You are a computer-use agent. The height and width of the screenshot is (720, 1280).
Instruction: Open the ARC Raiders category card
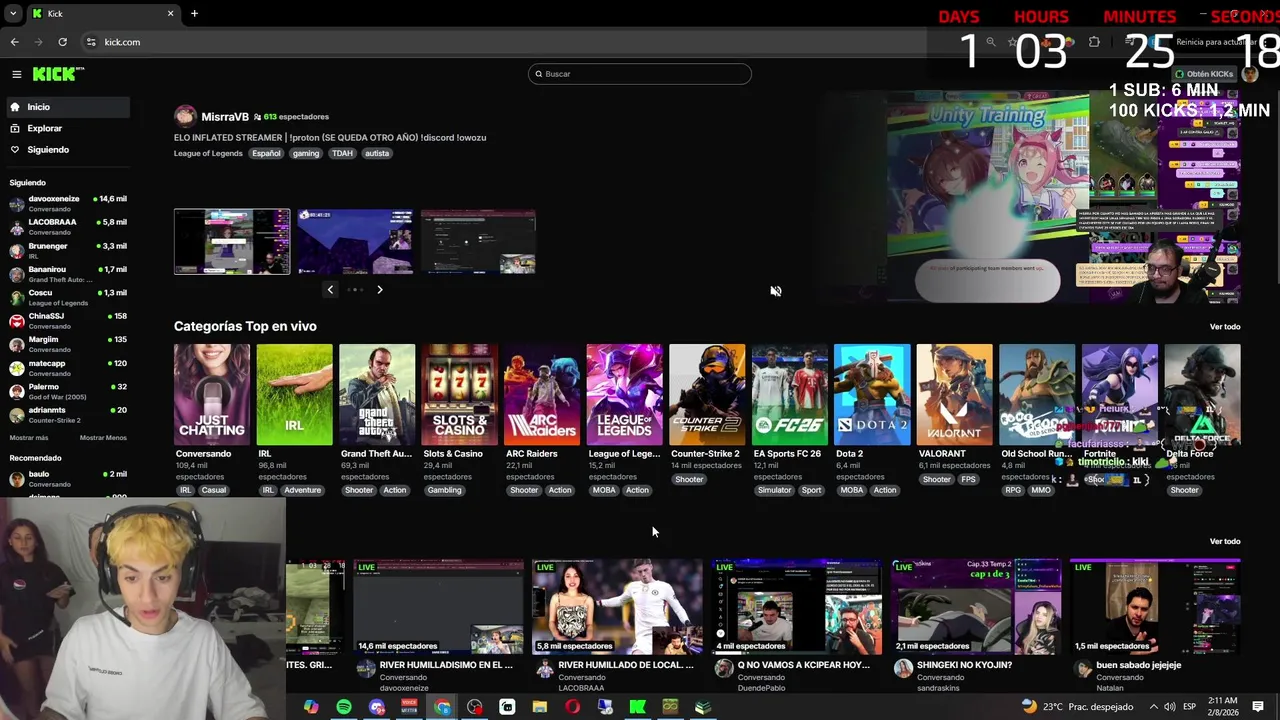coord(542,394)
